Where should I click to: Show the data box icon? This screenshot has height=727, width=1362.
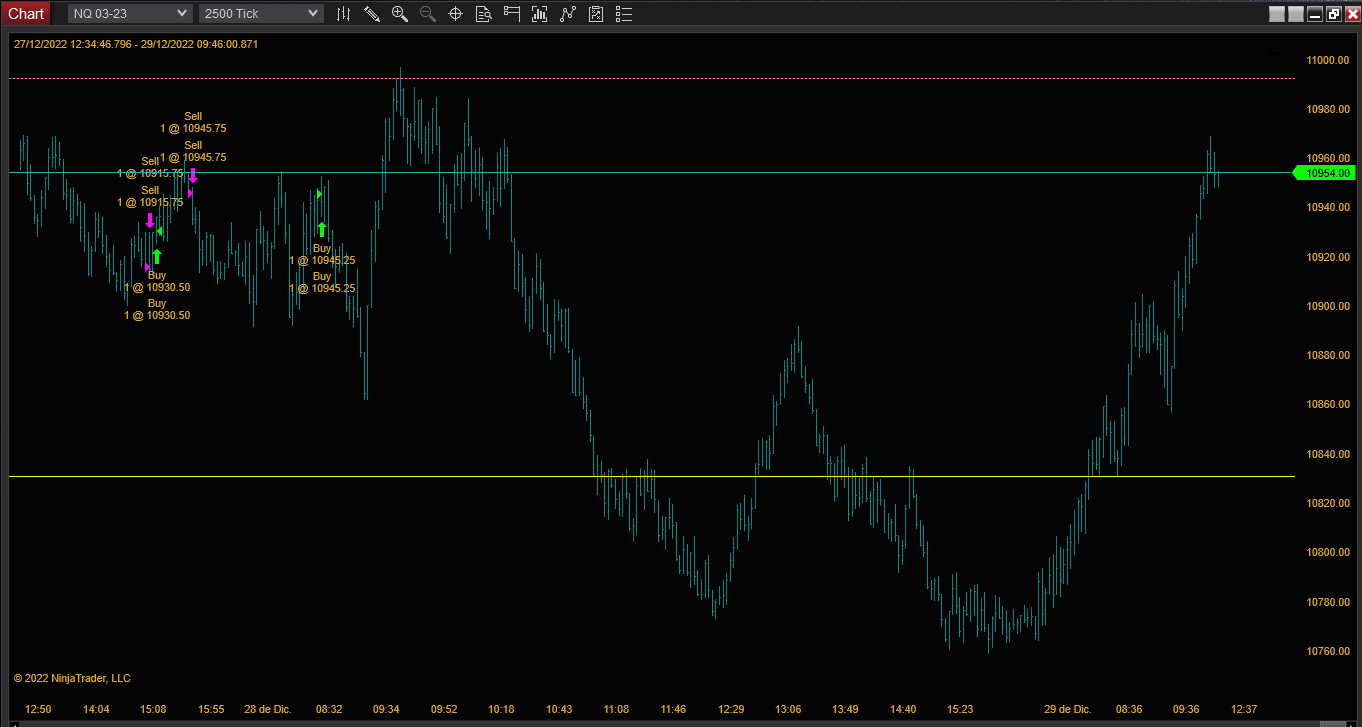(483, 14)
